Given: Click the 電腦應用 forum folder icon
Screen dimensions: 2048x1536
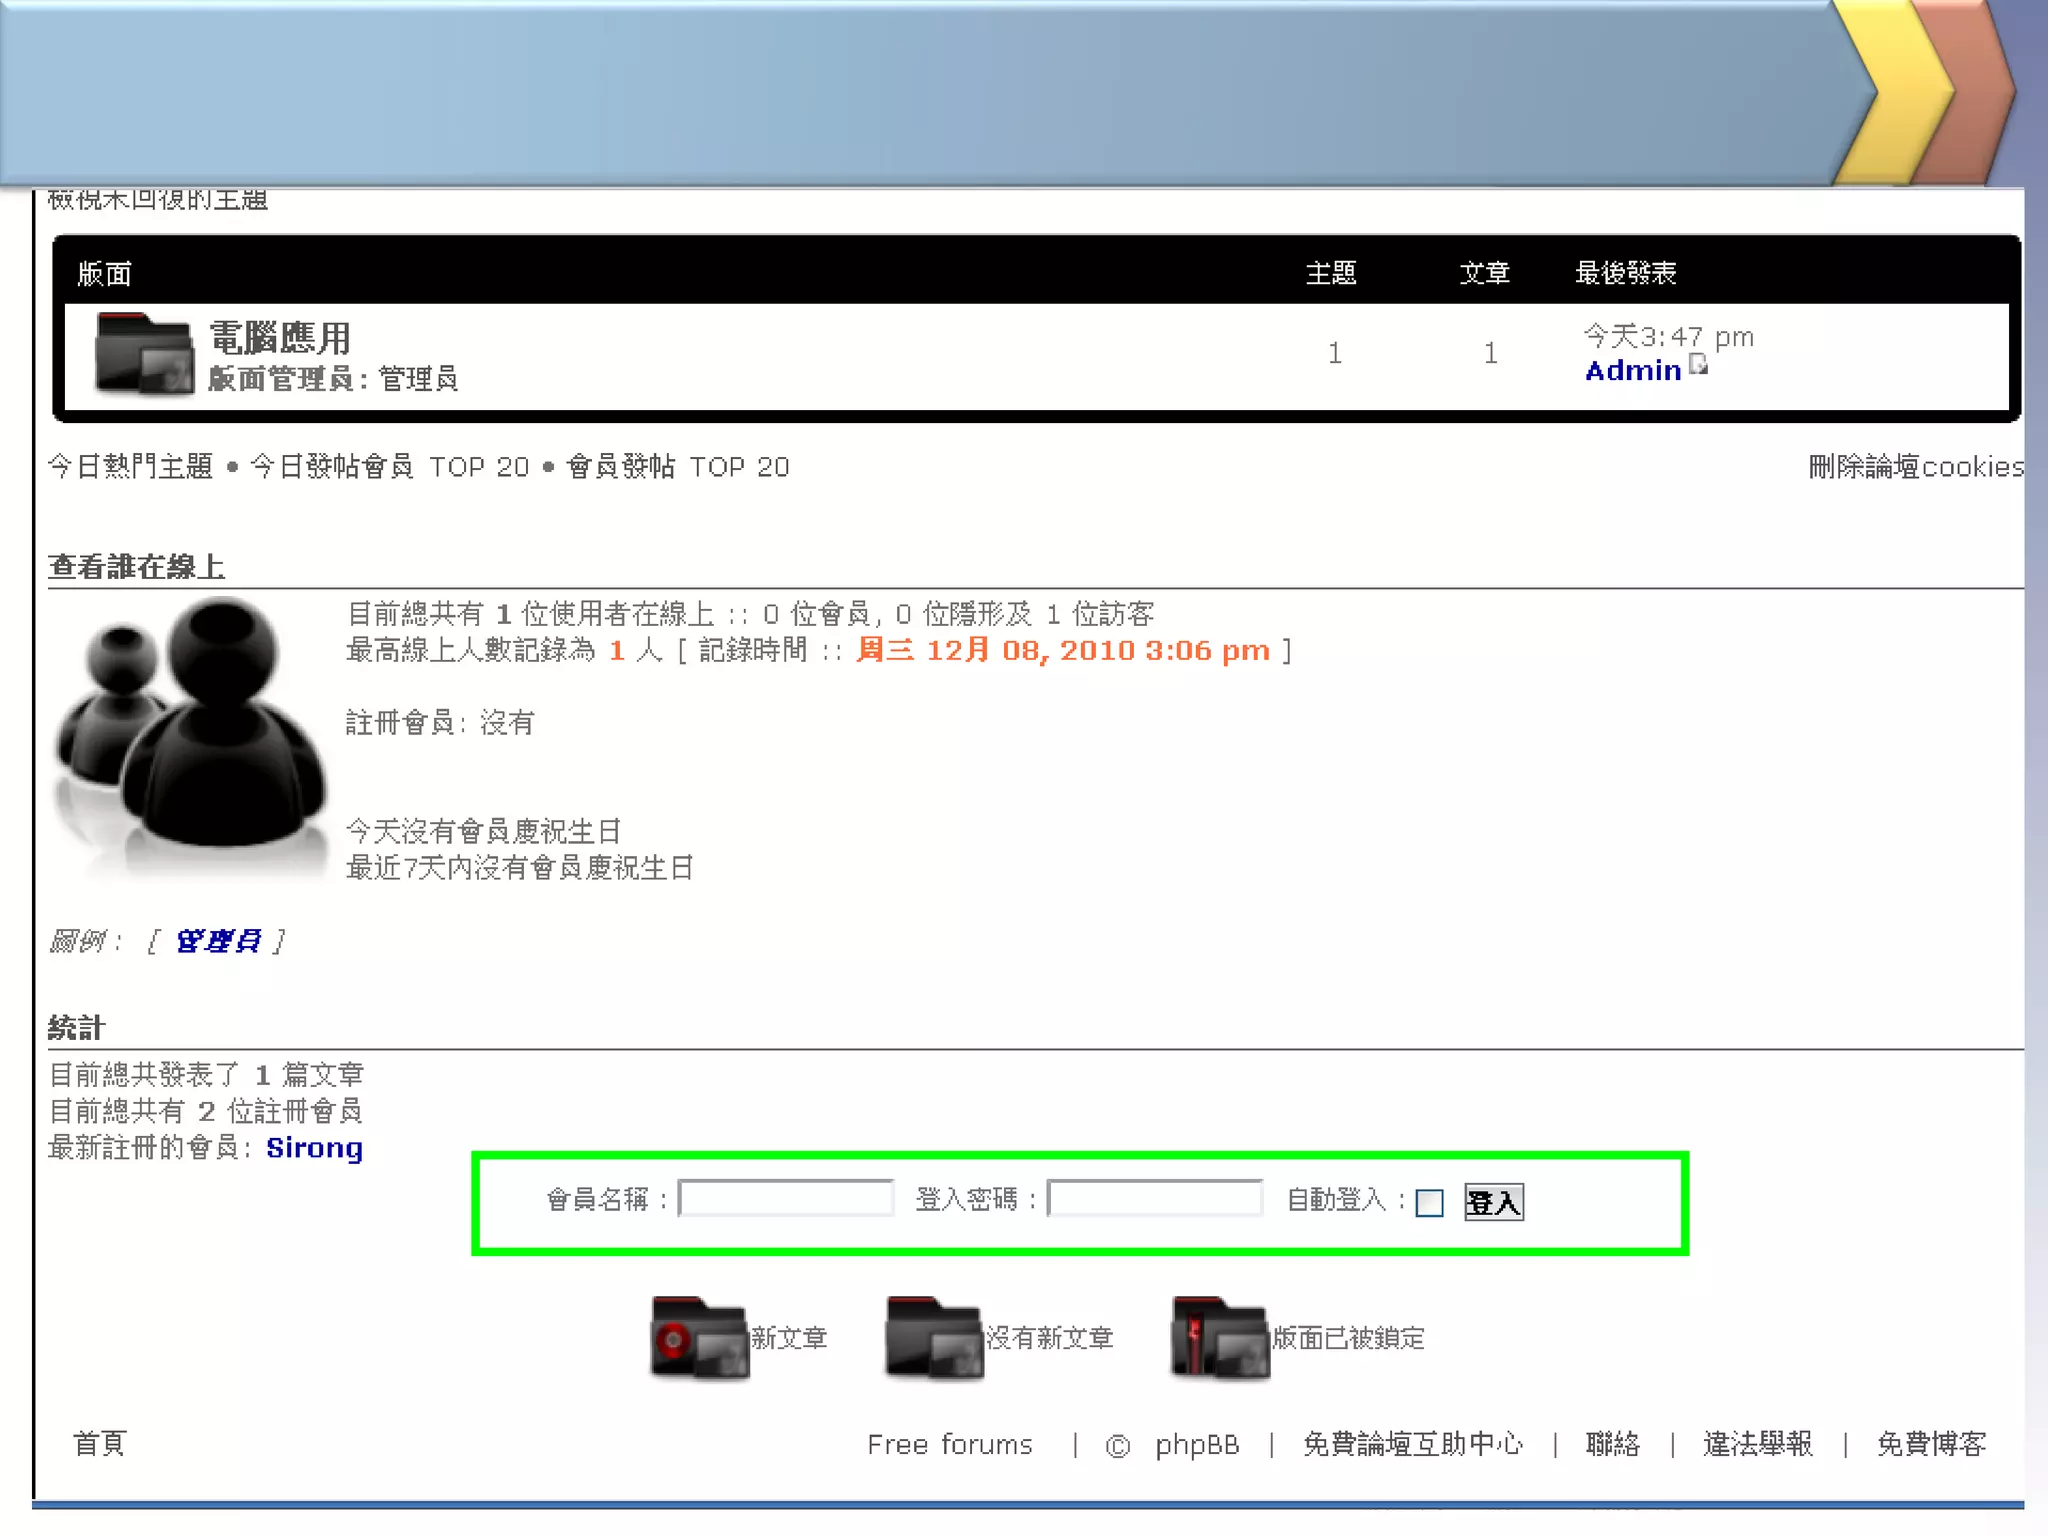Looking at the screenshot, I should tap(144, 354).
